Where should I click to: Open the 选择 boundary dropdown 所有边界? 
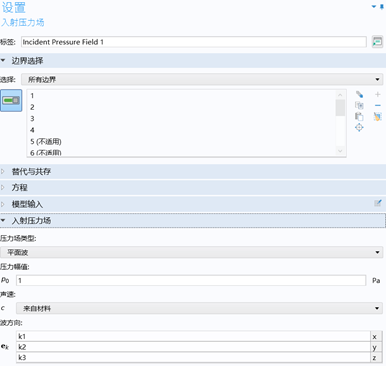tap(202, 79)
